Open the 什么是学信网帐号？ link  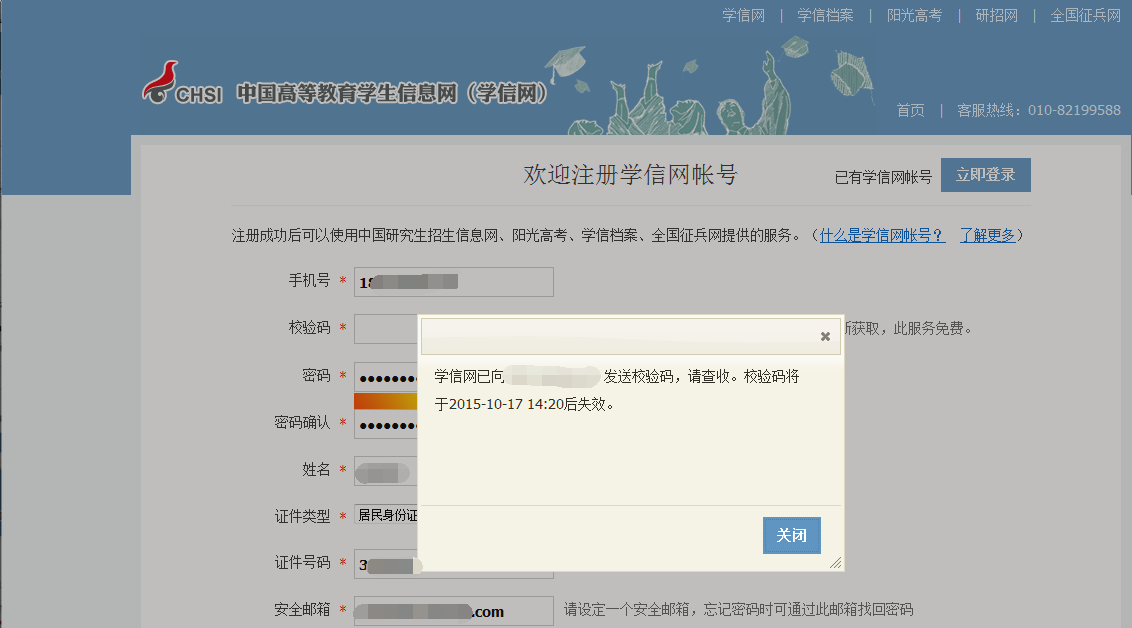pyautogui.click(x=882, y=235)
